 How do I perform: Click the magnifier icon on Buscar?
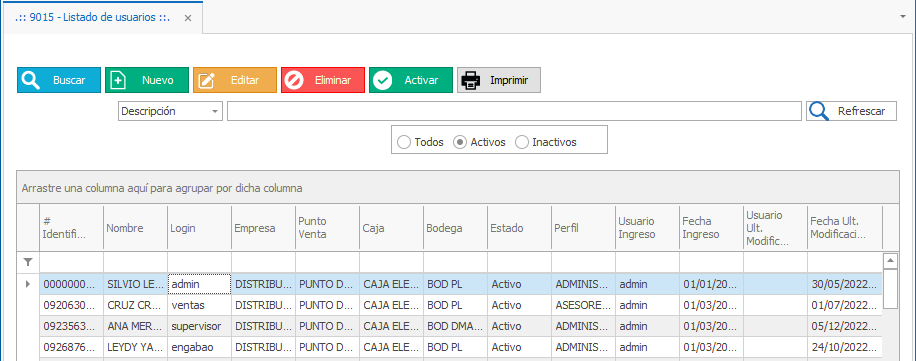30,80
